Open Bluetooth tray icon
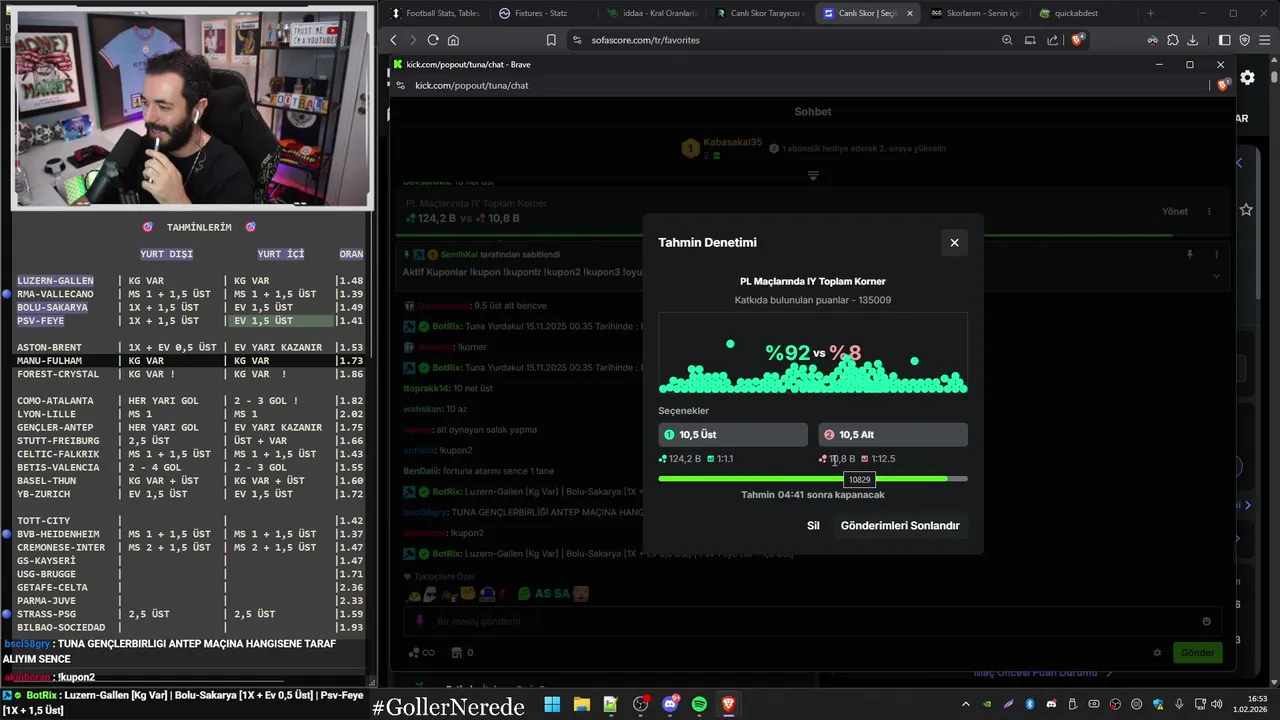Viewport: 1280px width, 720px height. (x=1030, y=705)
